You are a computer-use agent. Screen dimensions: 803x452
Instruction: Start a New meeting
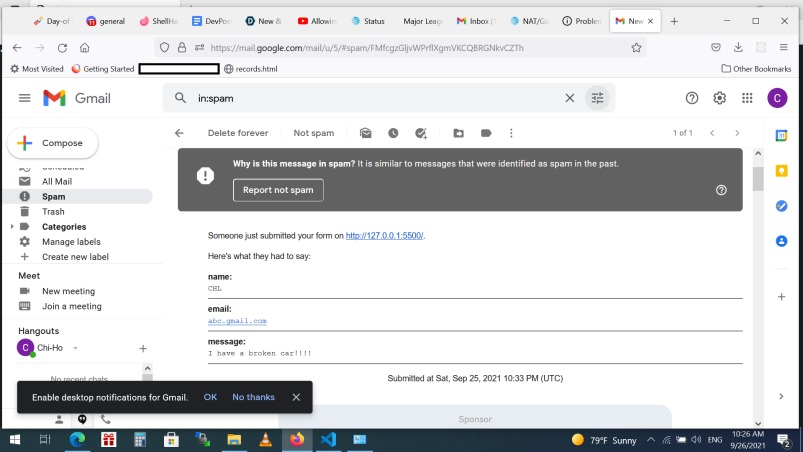tap(68, 291)
